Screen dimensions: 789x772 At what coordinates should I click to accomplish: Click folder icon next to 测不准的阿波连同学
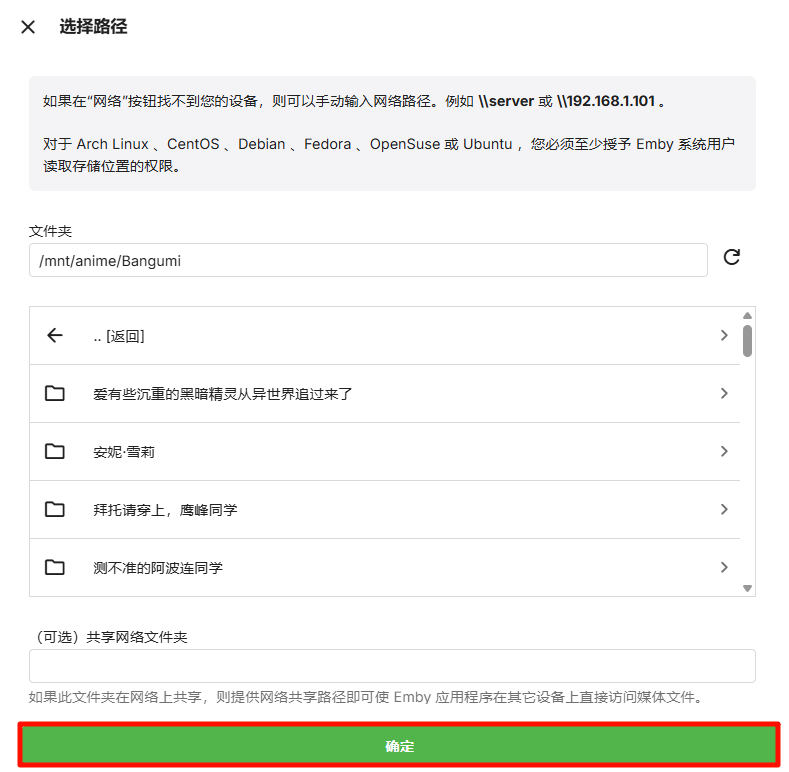(55, 568)
